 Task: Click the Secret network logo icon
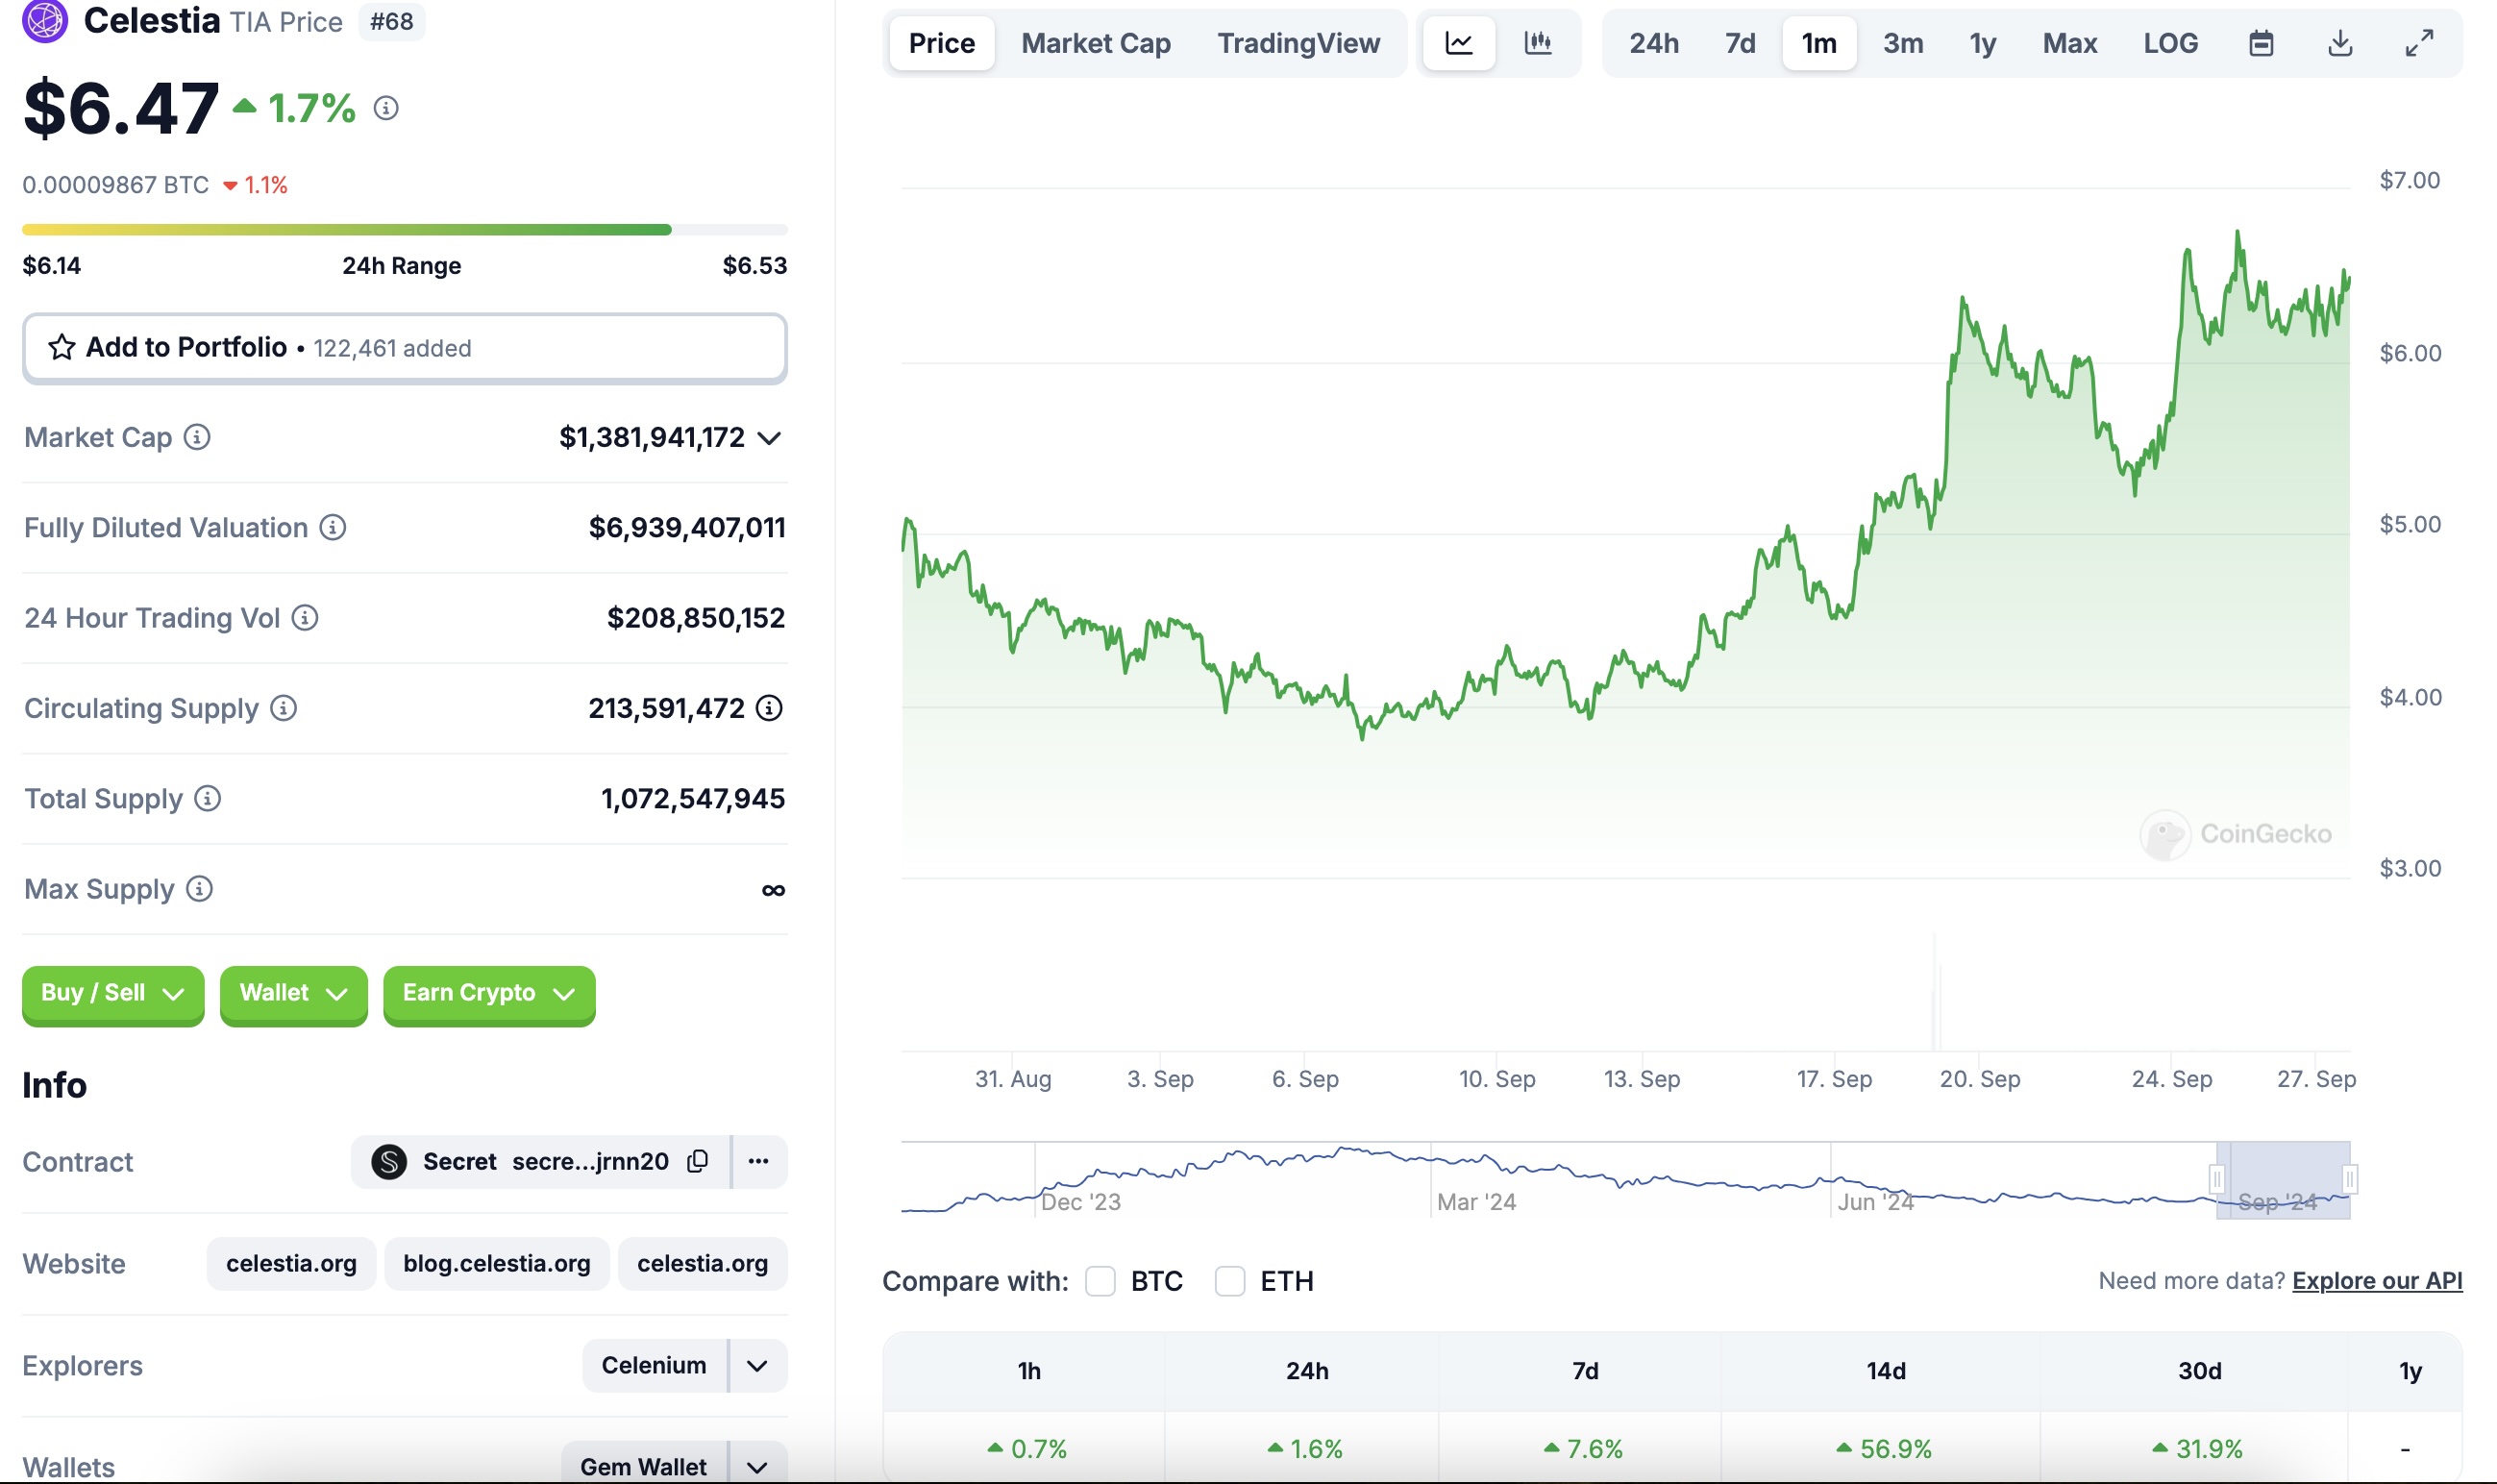(x=389, y=1162)
